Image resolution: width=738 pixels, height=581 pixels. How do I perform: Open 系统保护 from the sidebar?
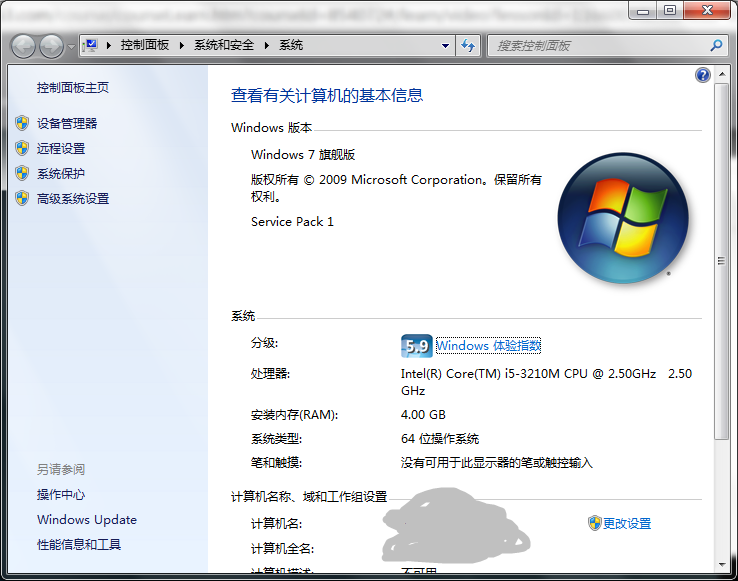tap(61, 173)
